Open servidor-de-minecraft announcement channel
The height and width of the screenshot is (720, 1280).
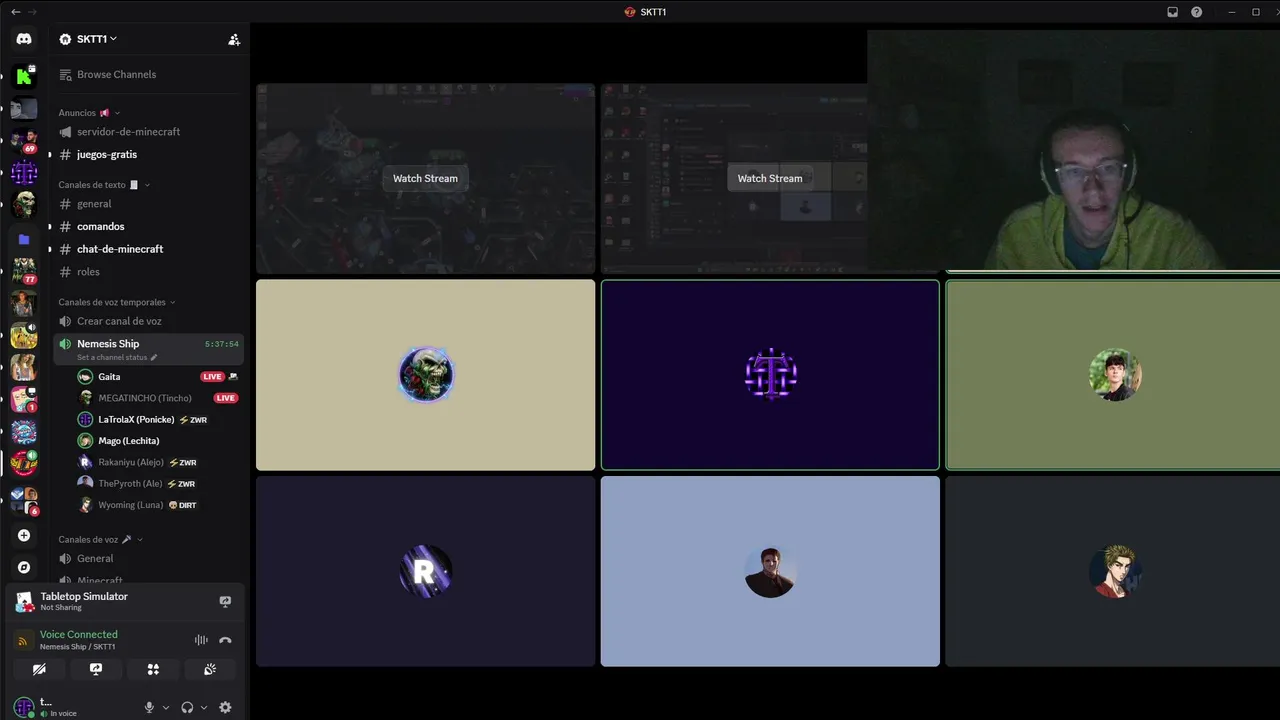point(148,132)
